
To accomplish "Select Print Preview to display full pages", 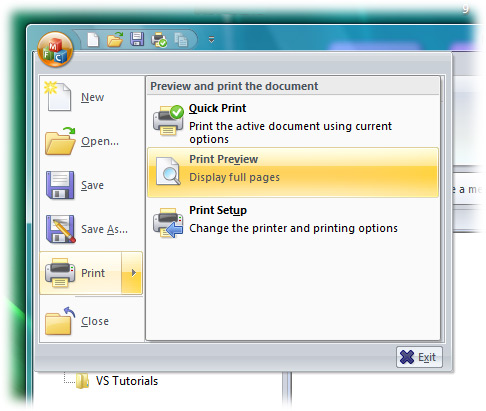I will [x=293, y=172].
